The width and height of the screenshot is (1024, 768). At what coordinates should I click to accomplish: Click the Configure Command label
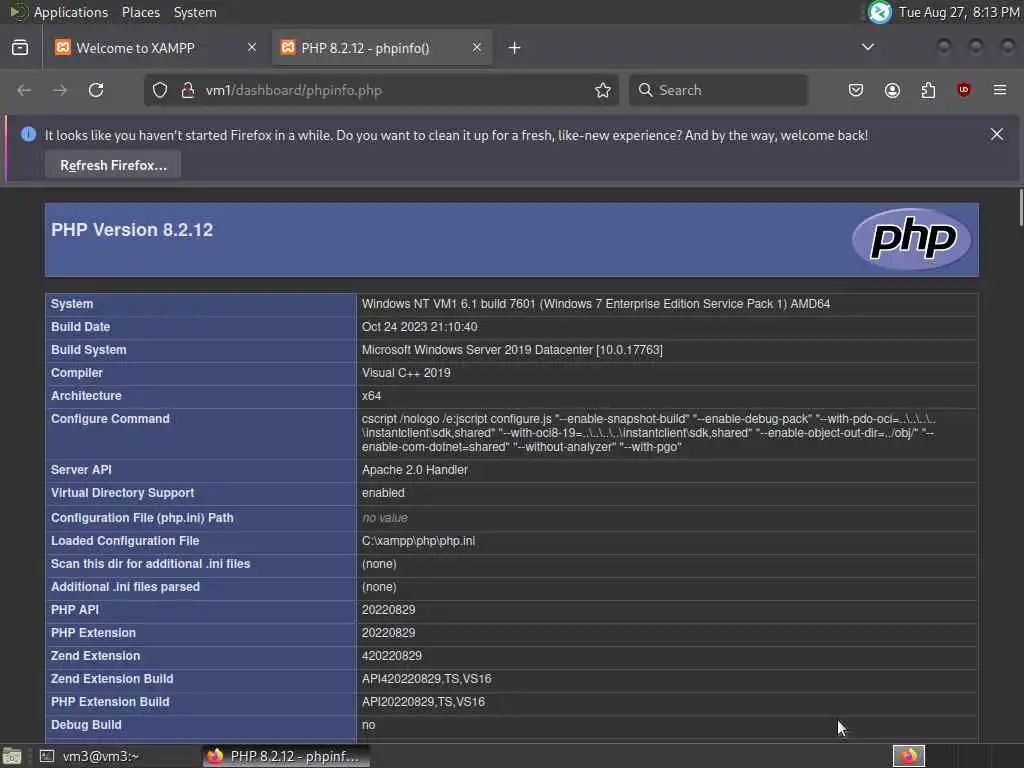coord(110,419)
